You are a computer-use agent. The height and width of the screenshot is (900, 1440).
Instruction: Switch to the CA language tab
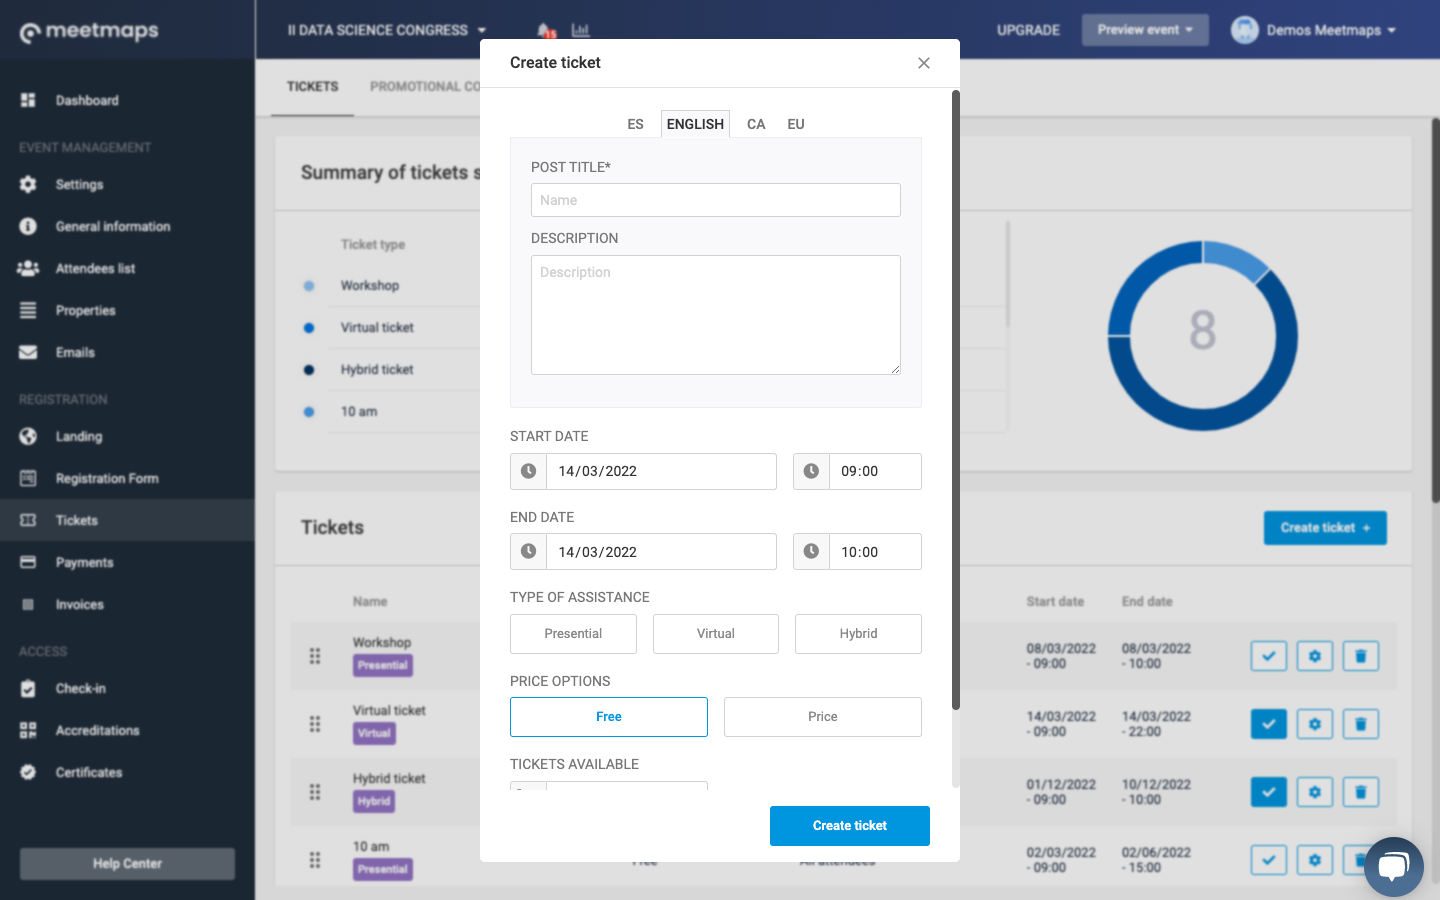click(756, 124)
